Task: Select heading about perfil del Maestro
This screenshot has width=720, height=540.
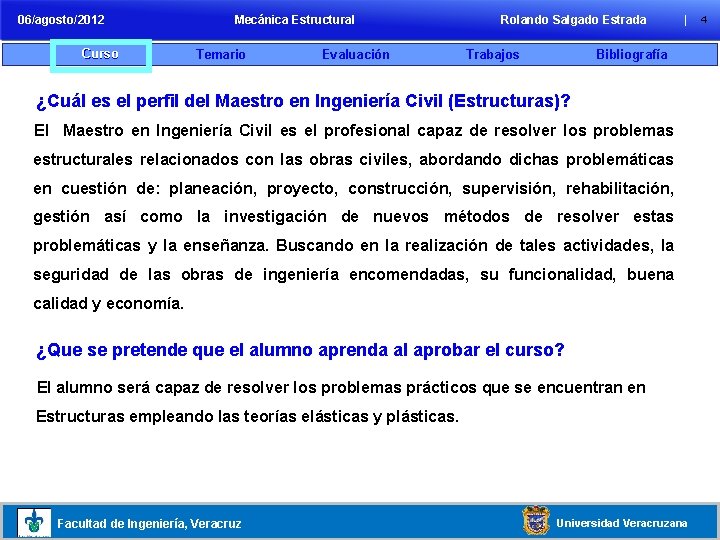Action: click(303, 101)
